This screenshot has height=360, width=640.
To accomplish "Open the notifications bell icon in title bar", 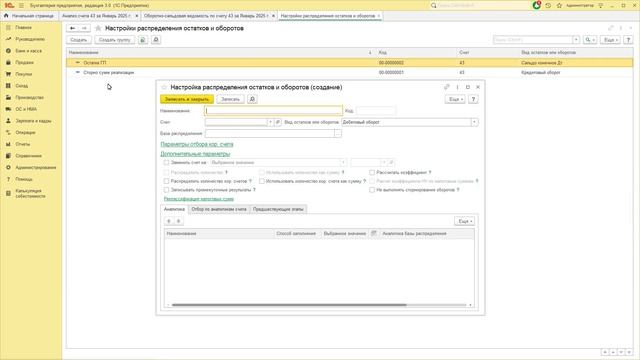I will click(x=537, y=5).
